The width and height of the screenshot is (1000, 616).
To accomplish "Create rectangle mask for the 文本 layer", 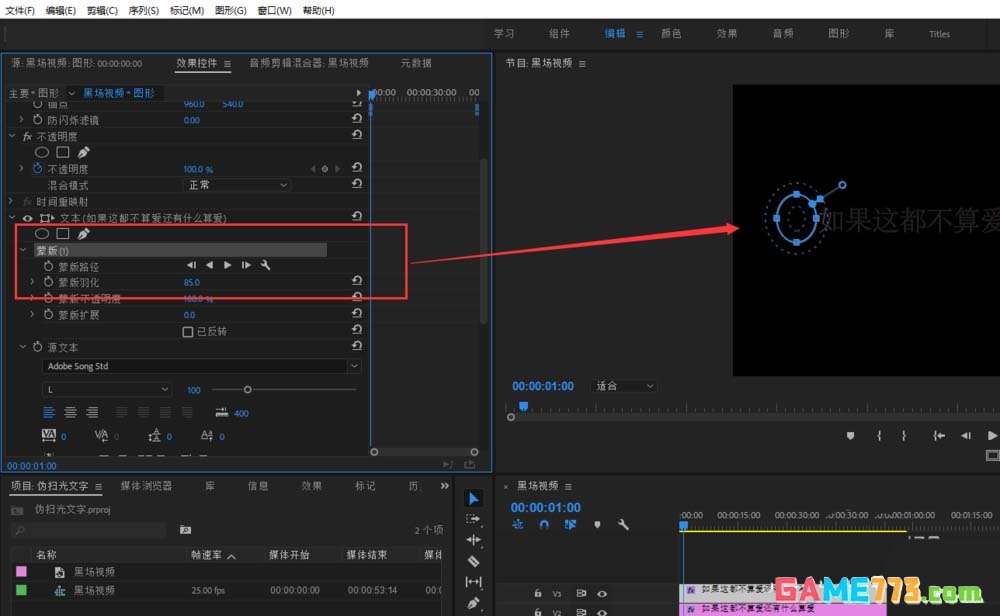I will pos(62,234).
